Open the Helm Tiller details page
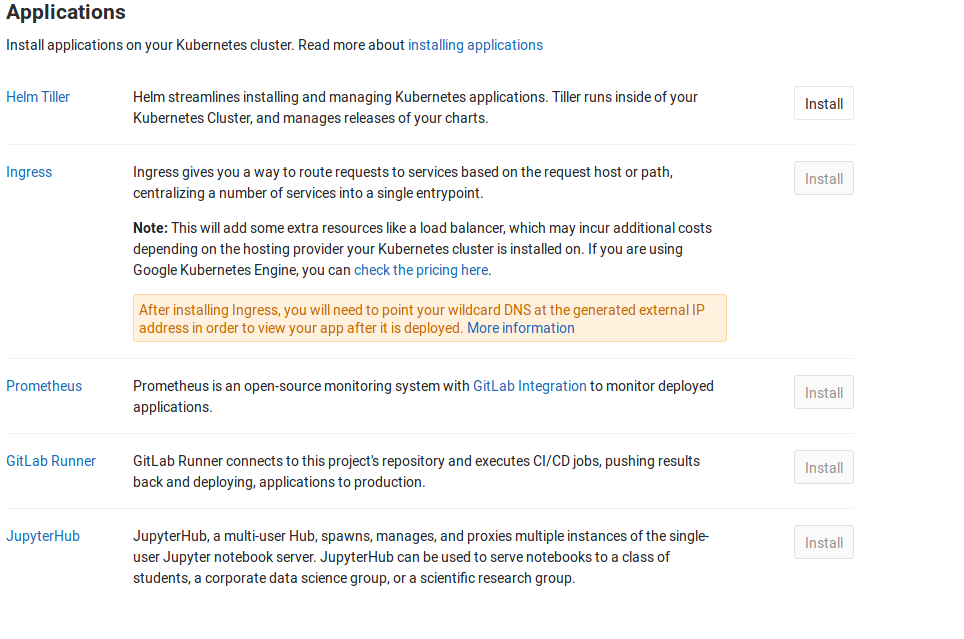 pyautogui.click(x=37, y=97)
